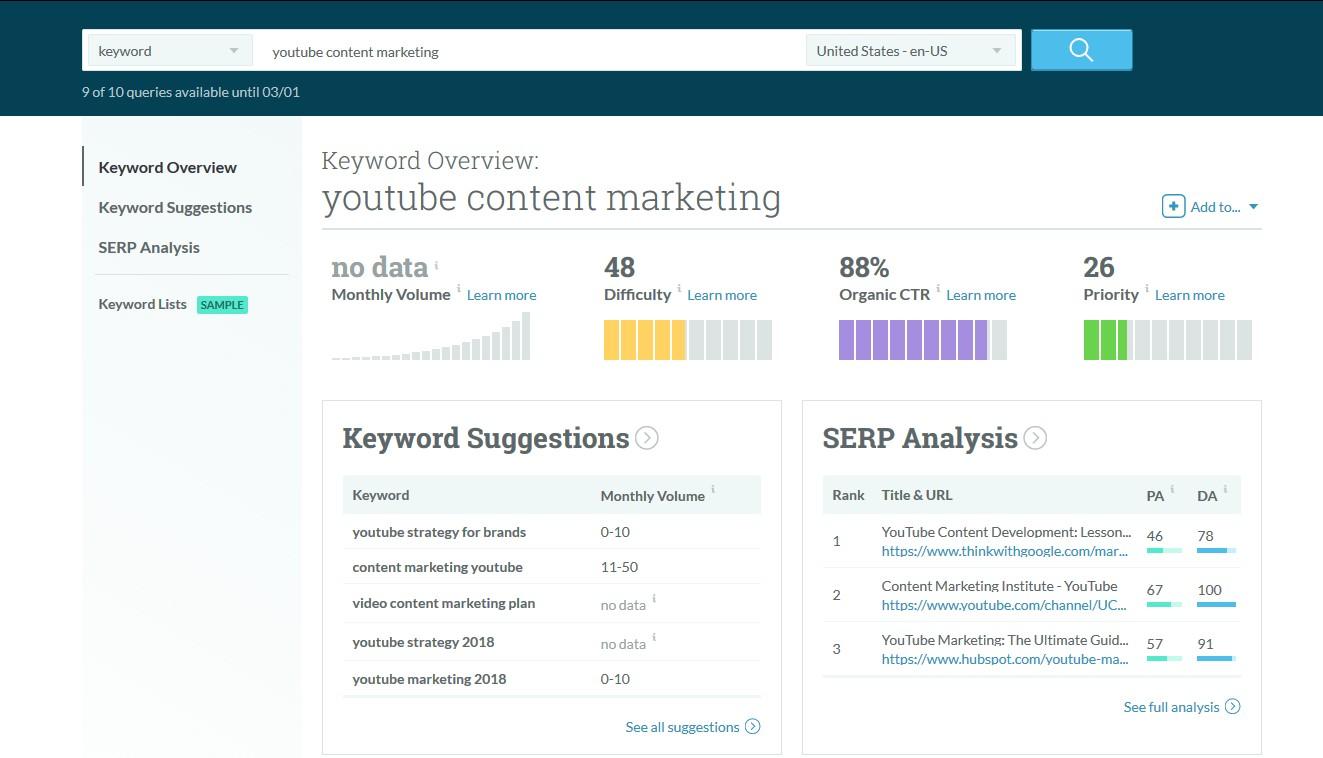This screenshot has height=758, width=1323.
Task: Click info icon in Monthly Volume column header
Action: tap(713, 490)
